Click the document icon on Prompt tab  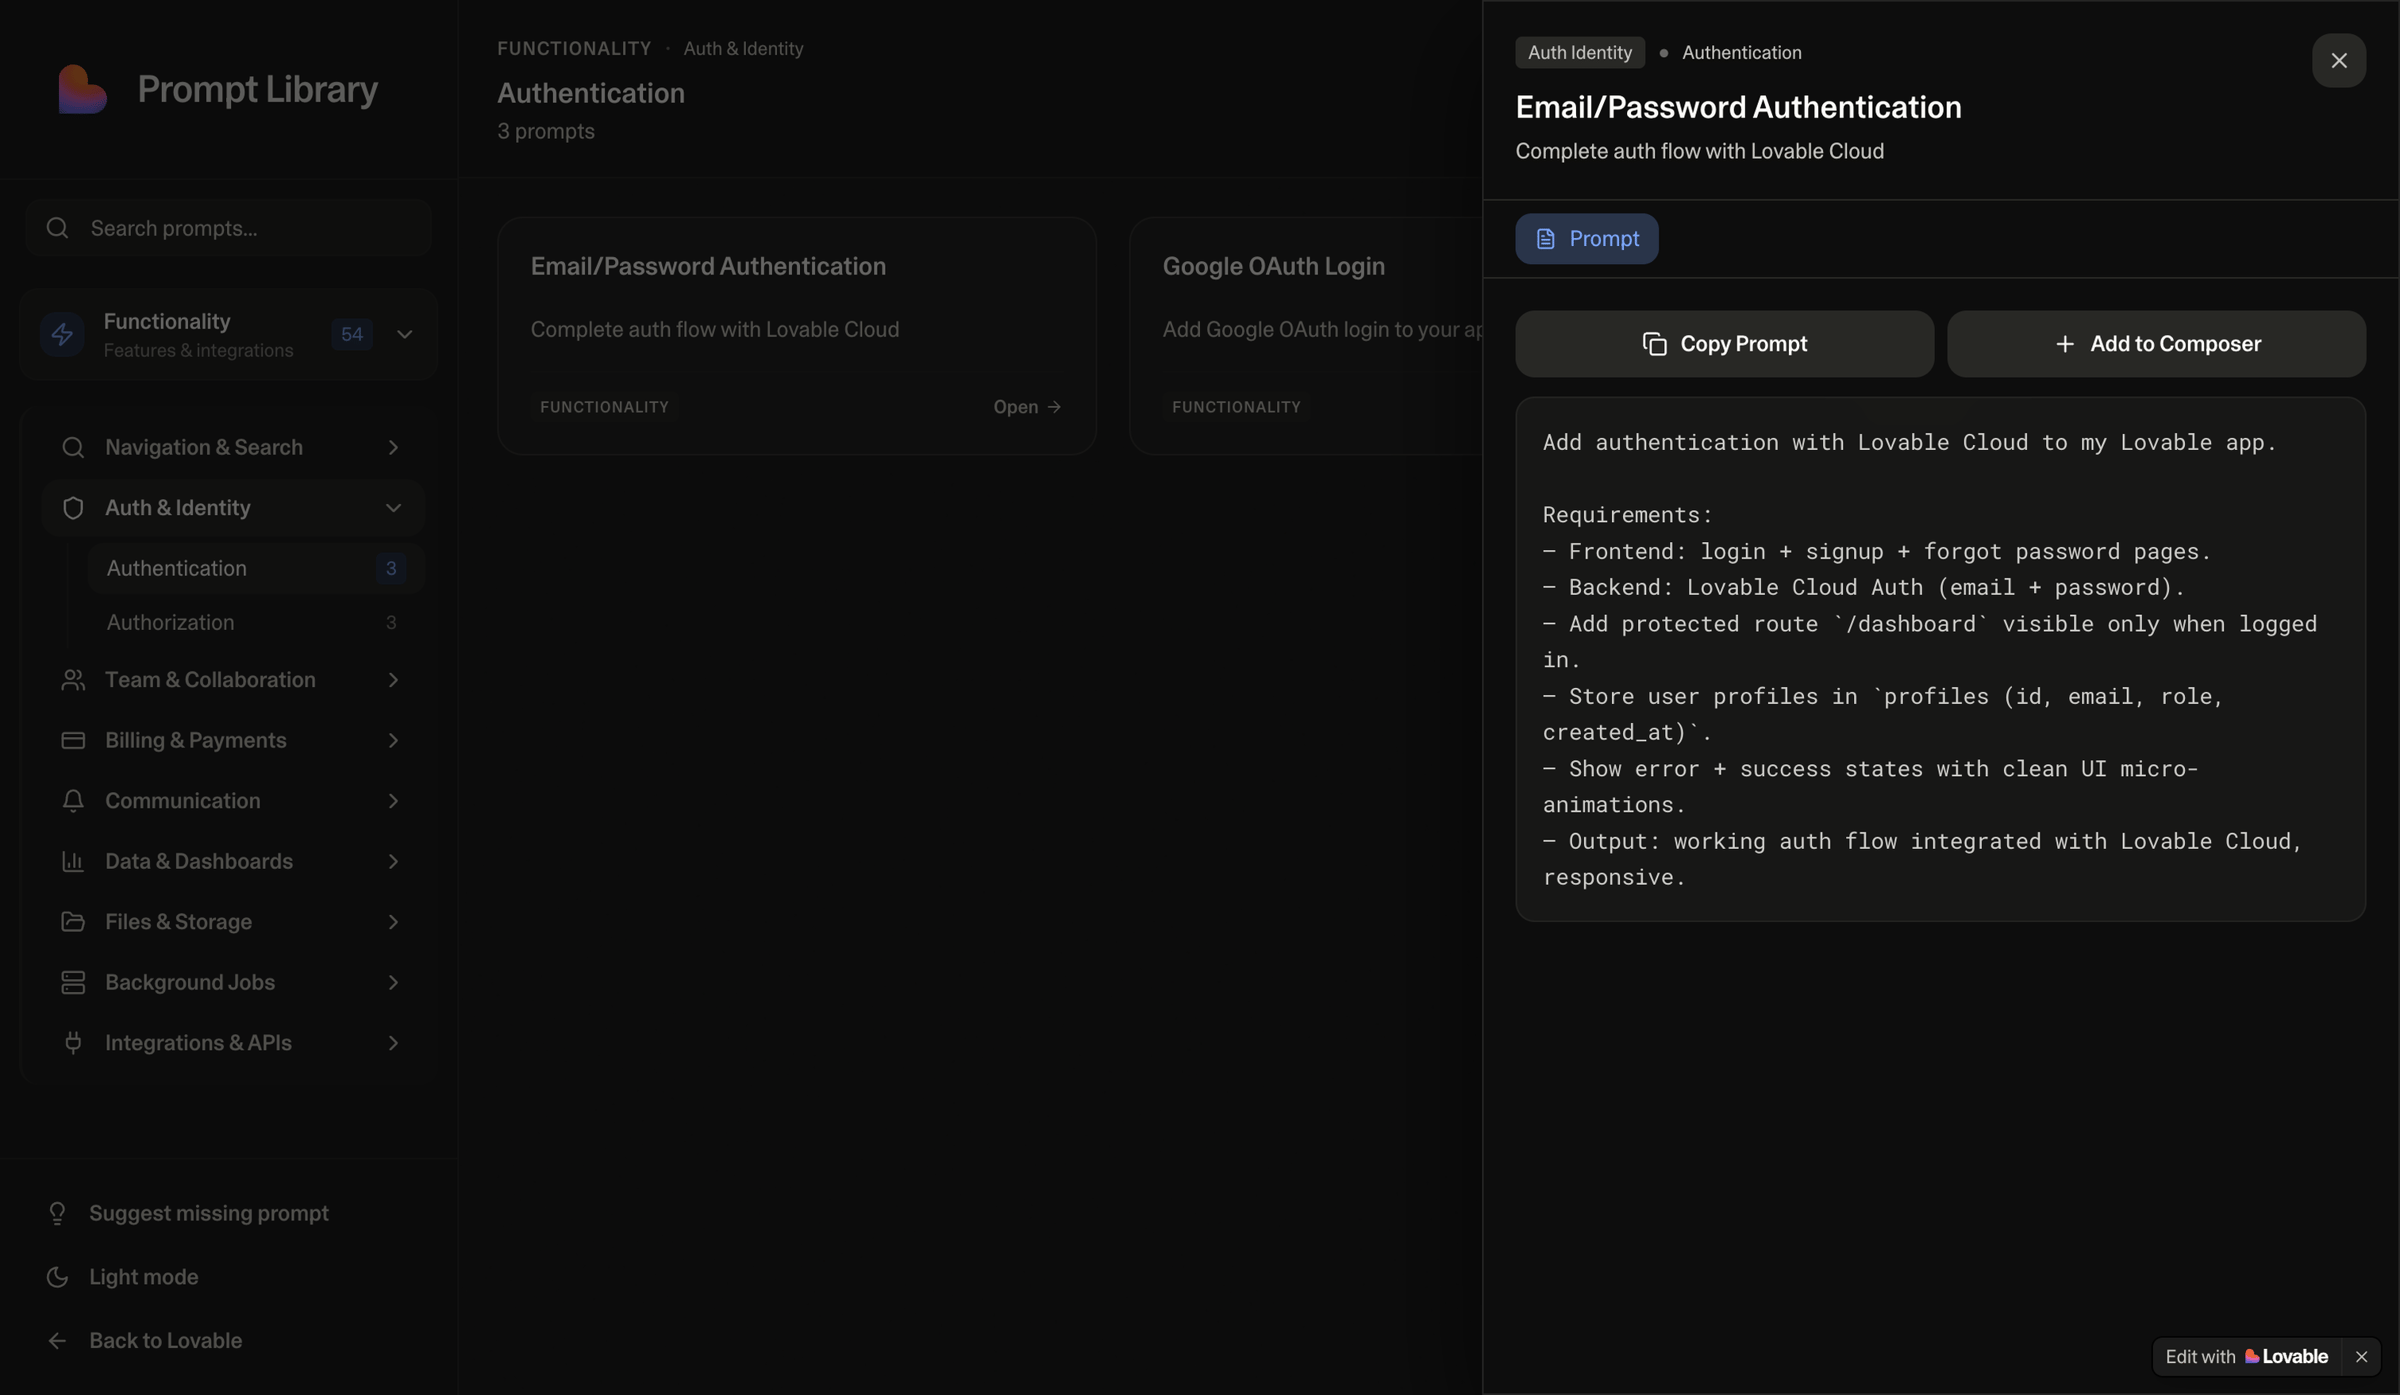pos(1546,239)
